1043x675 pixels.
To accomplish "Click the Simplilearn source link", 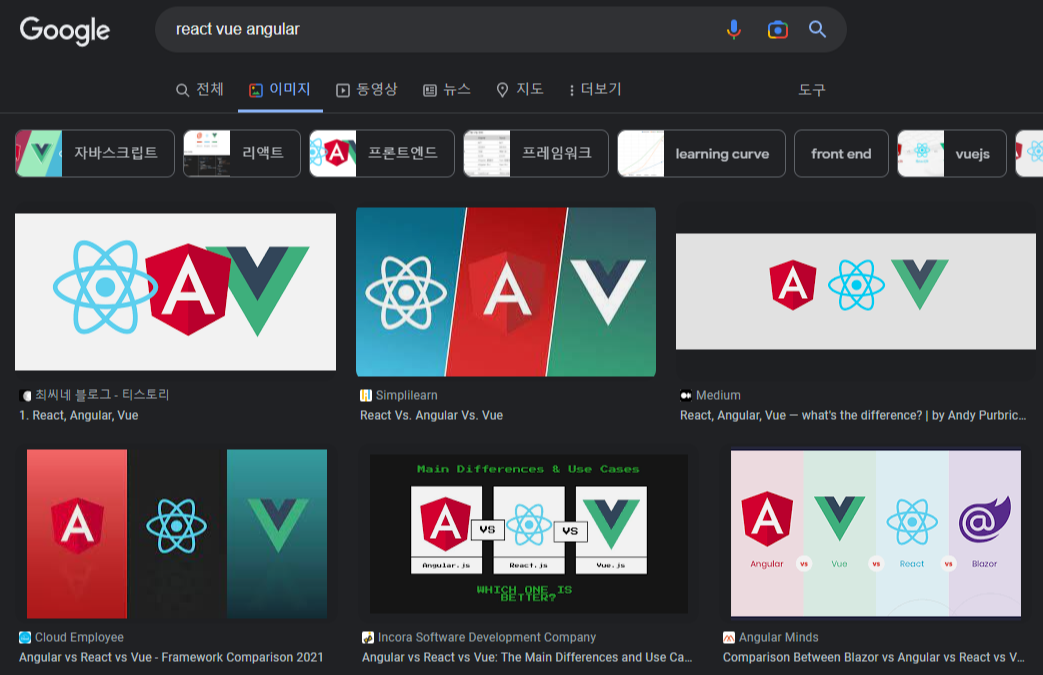I will click(406, 396).
